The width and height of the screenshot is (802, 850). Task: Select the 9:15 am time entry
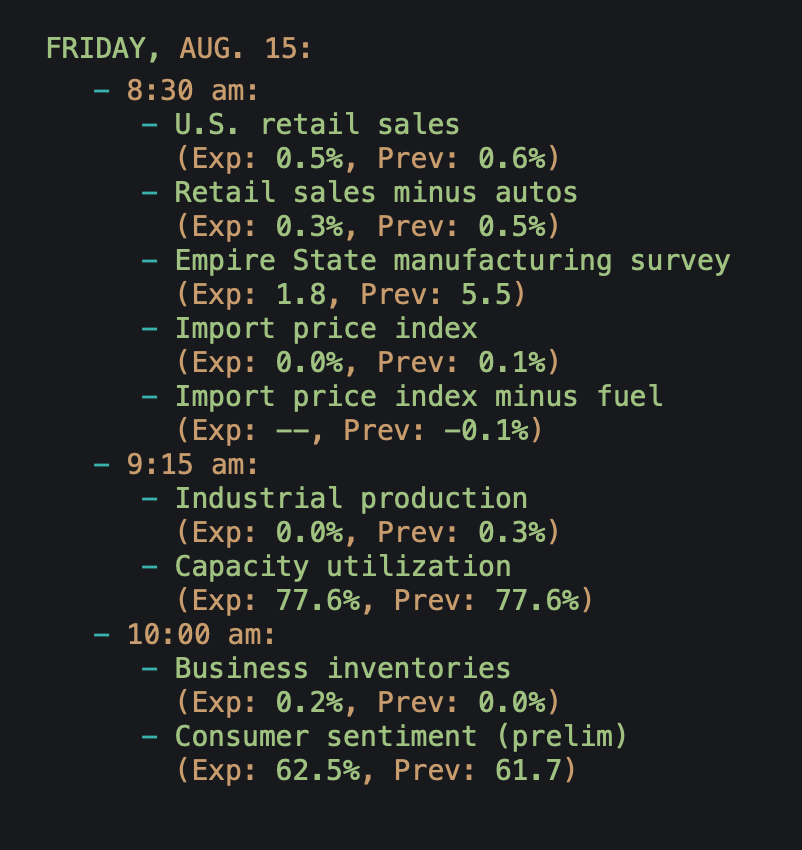[x=192, y=465]
